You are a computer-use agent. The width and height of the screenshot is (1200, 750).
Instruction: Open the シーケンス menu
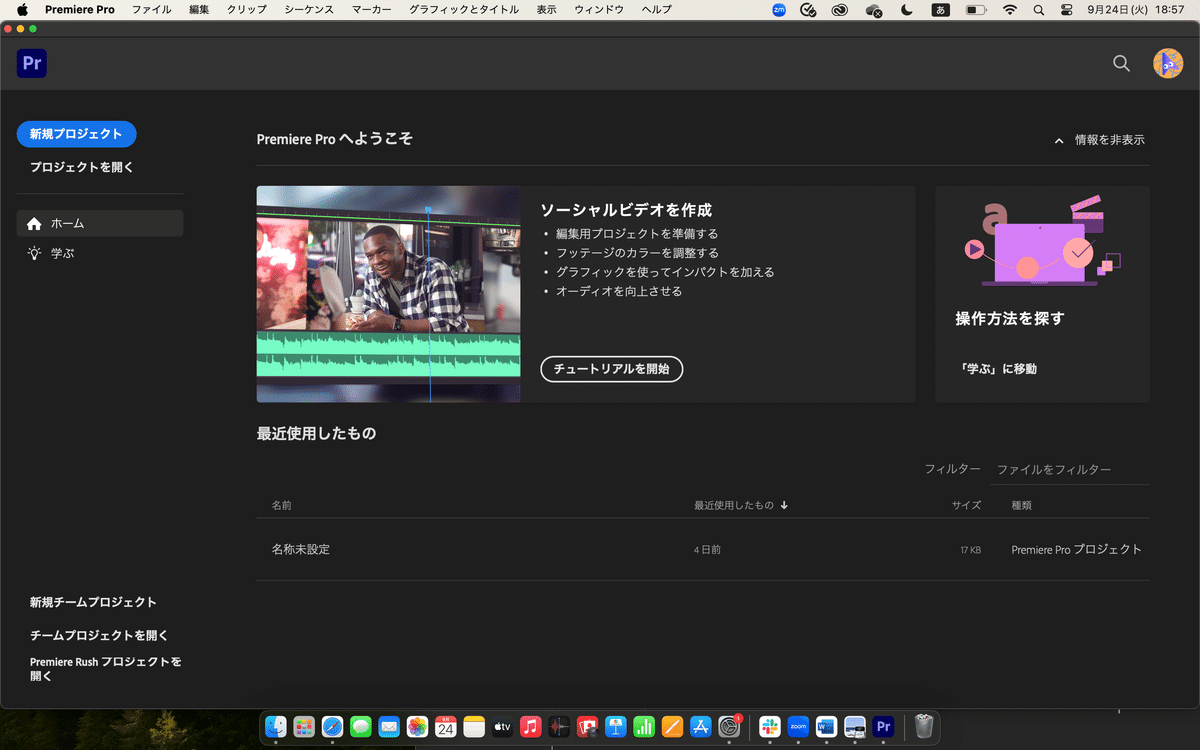tap(309, 10)
